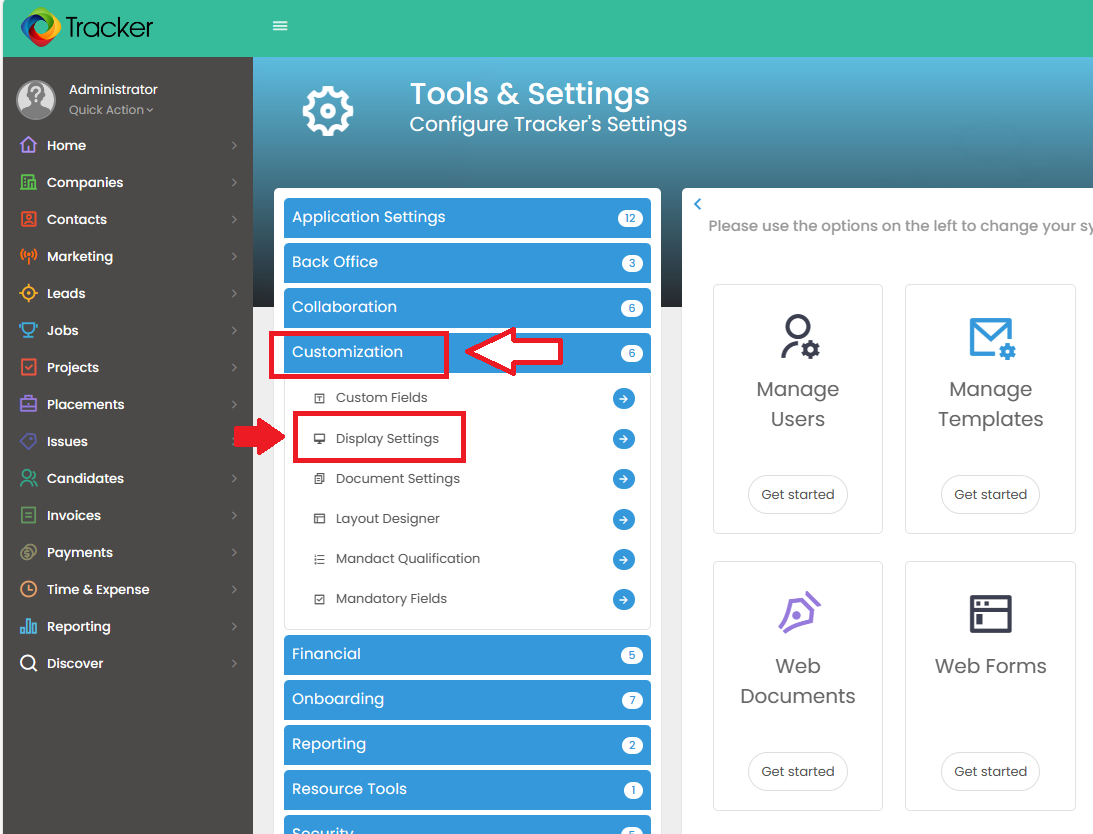The image size is (1093, 834).
Task: Click Get started under Web Documents
Action: tap(797, 771)
